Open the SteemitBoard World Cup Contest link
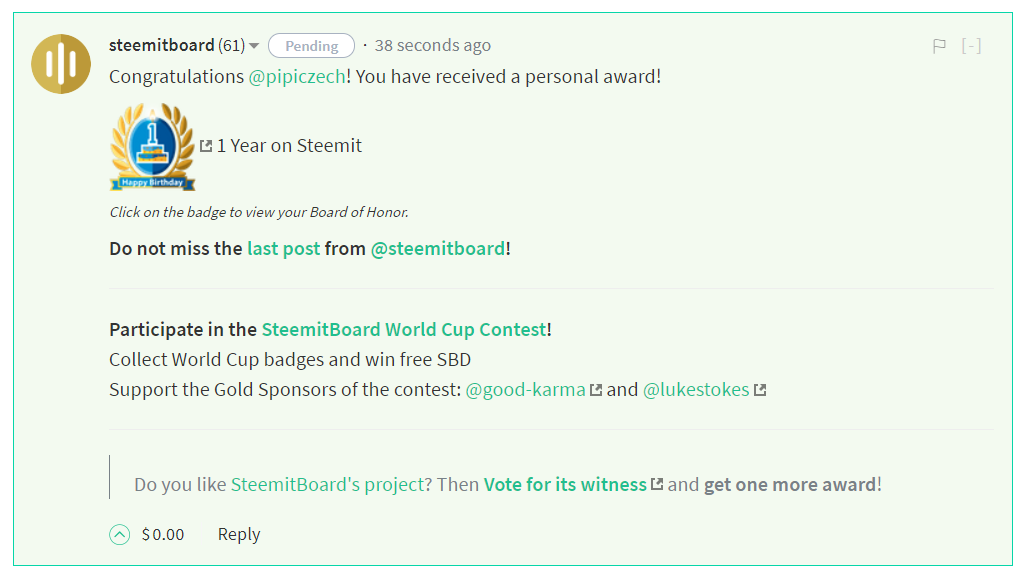The height and width of the screenshot is (578, 1027). click(x=404, y=330)
